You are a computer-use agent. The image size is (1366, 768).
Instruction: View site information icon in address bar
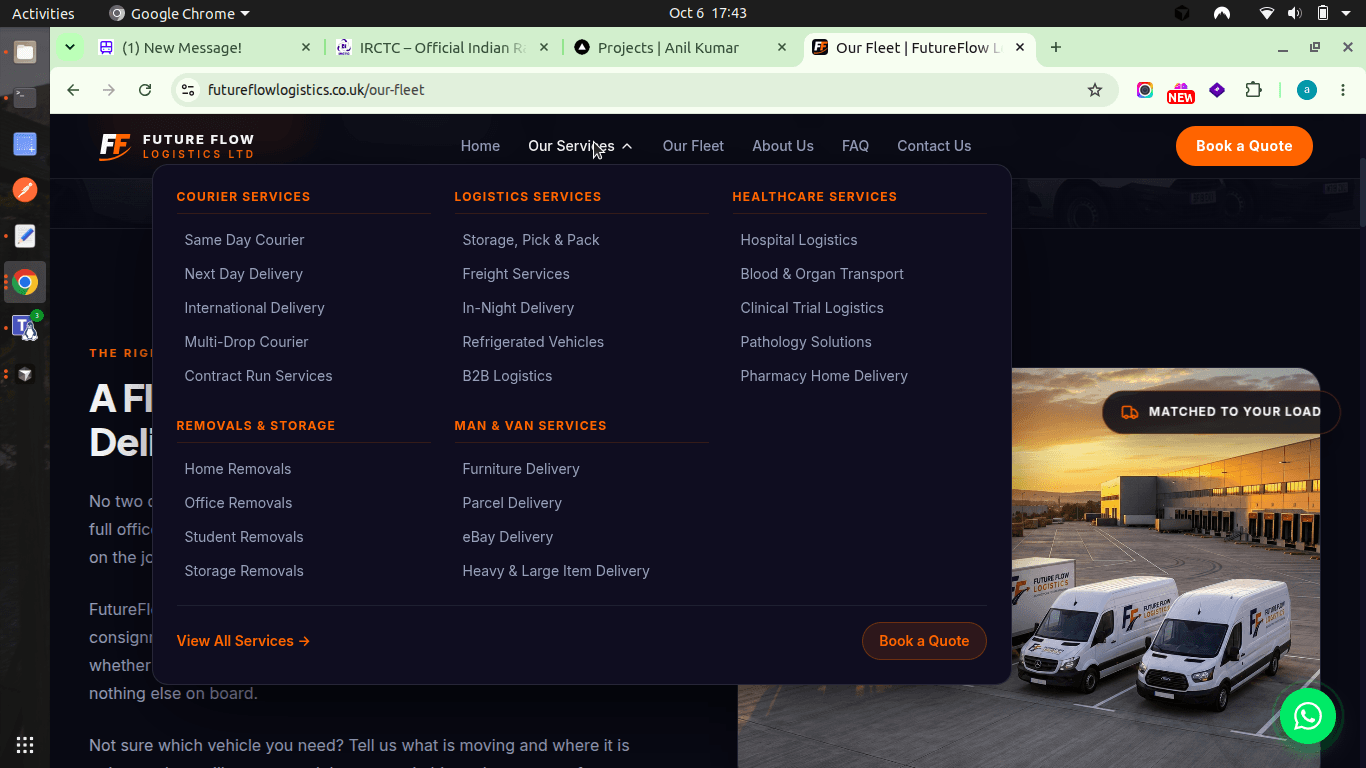point(187,90)
